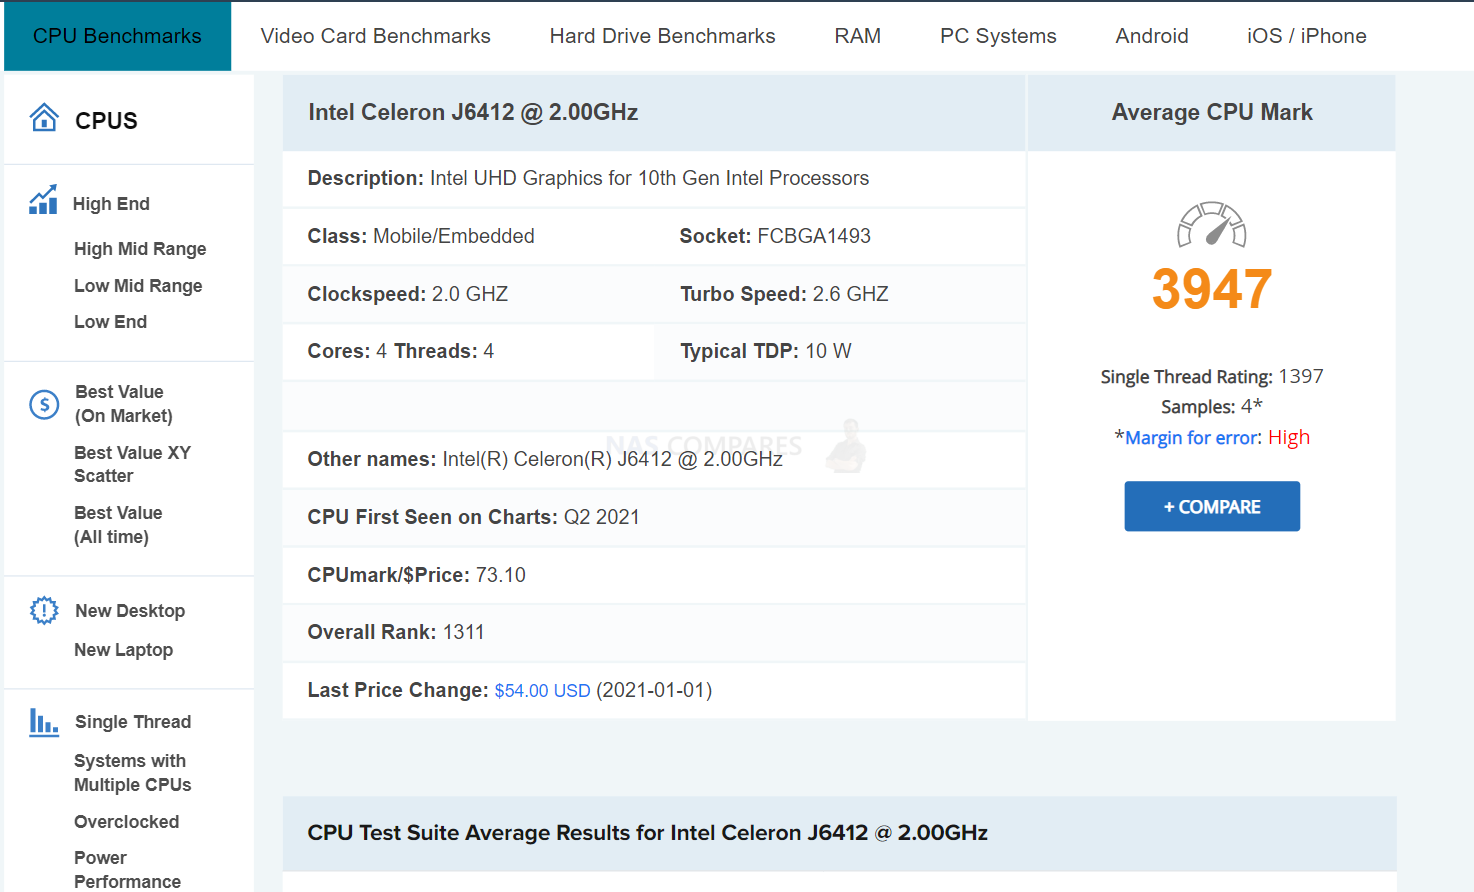Screen dimensions: 1474x892
Task: Go to New Desktop CPUs
Action: (130, 611)
